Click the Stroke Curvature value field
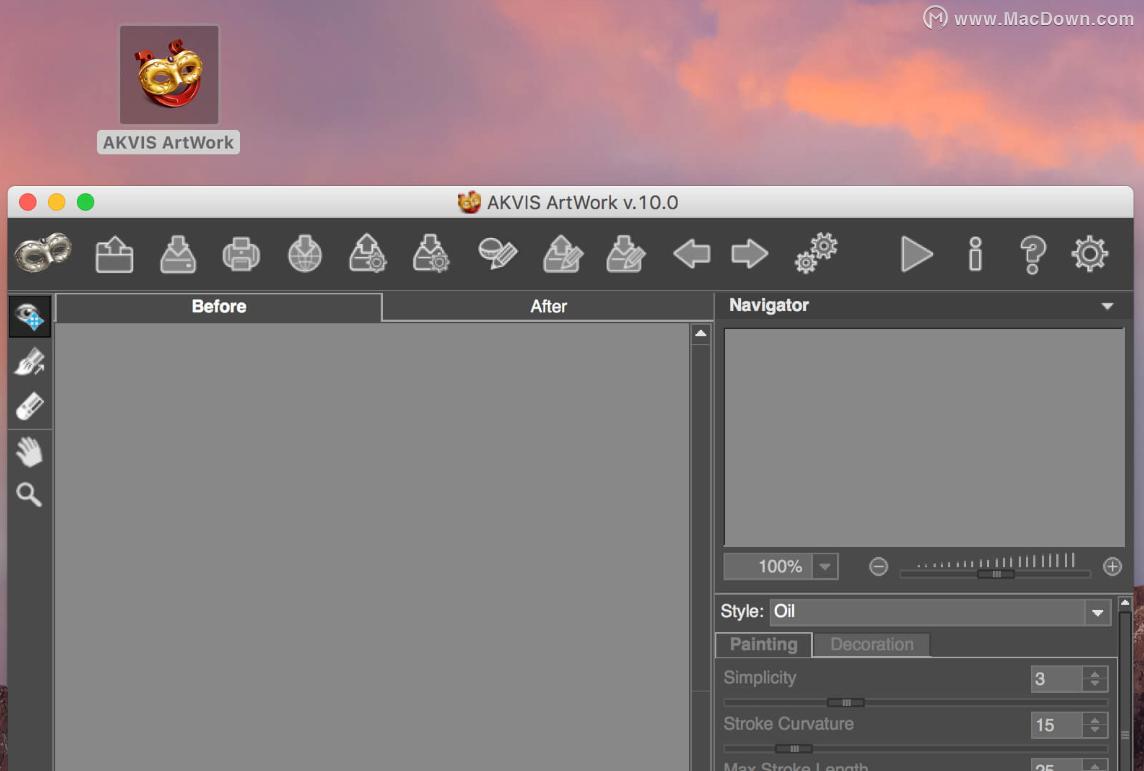This screenshot has width=1144, height=771. 1056,725
